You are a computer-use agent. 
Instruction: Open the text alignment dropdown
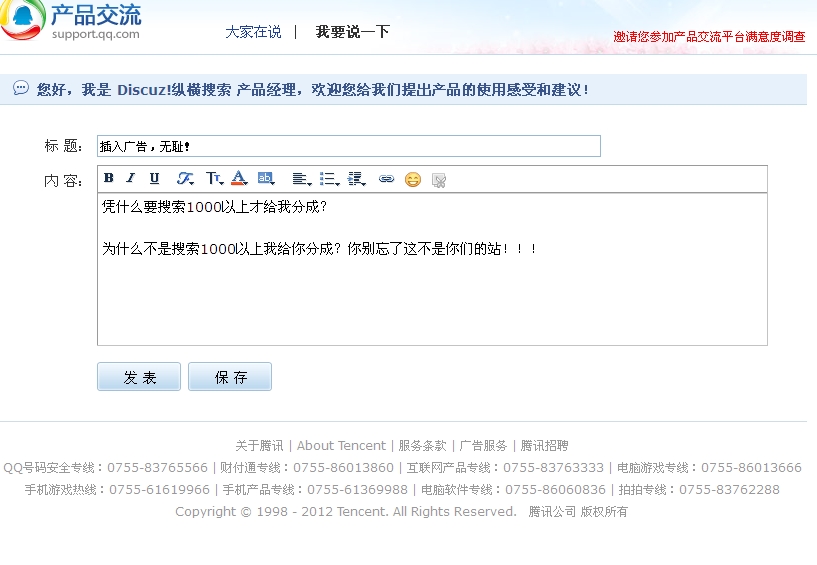coord(302,179)
